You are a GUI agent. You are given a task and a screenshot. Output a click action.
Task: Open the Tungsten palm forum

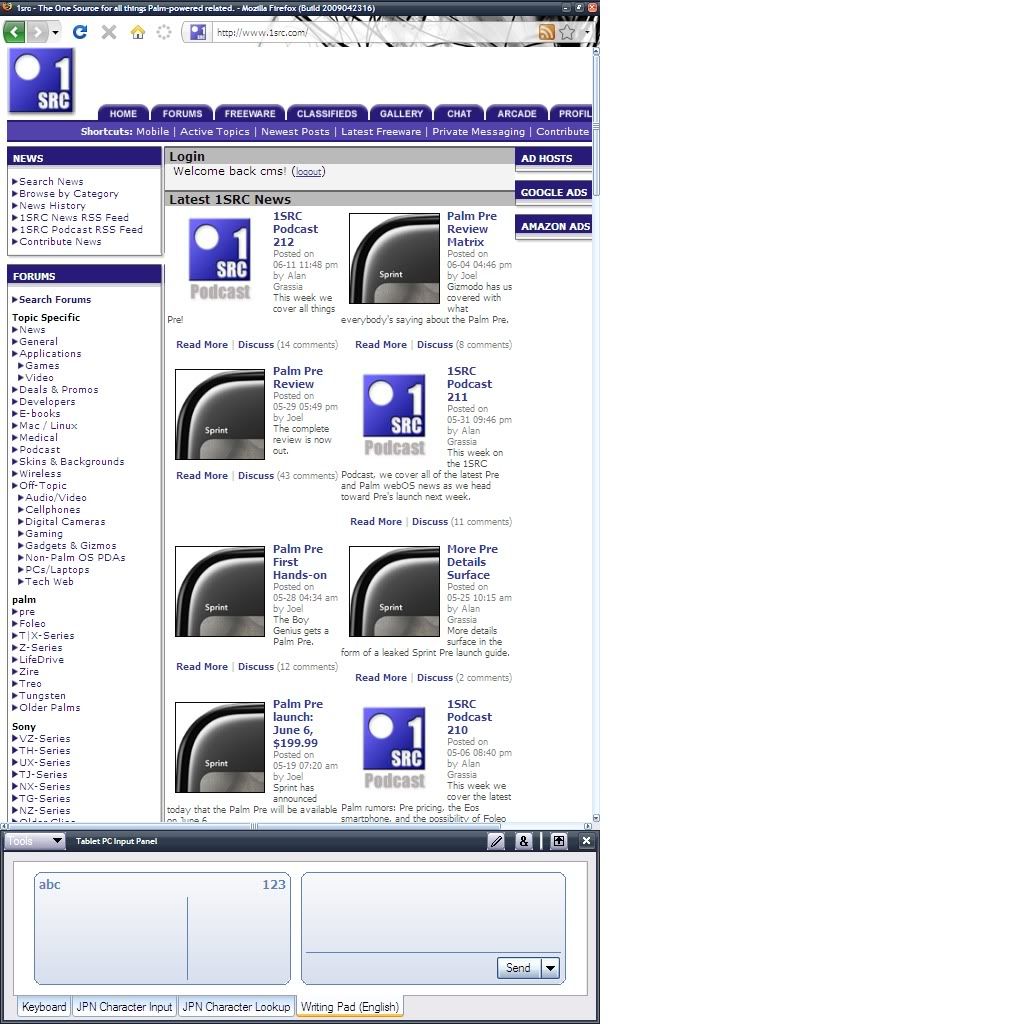point(42,696)
